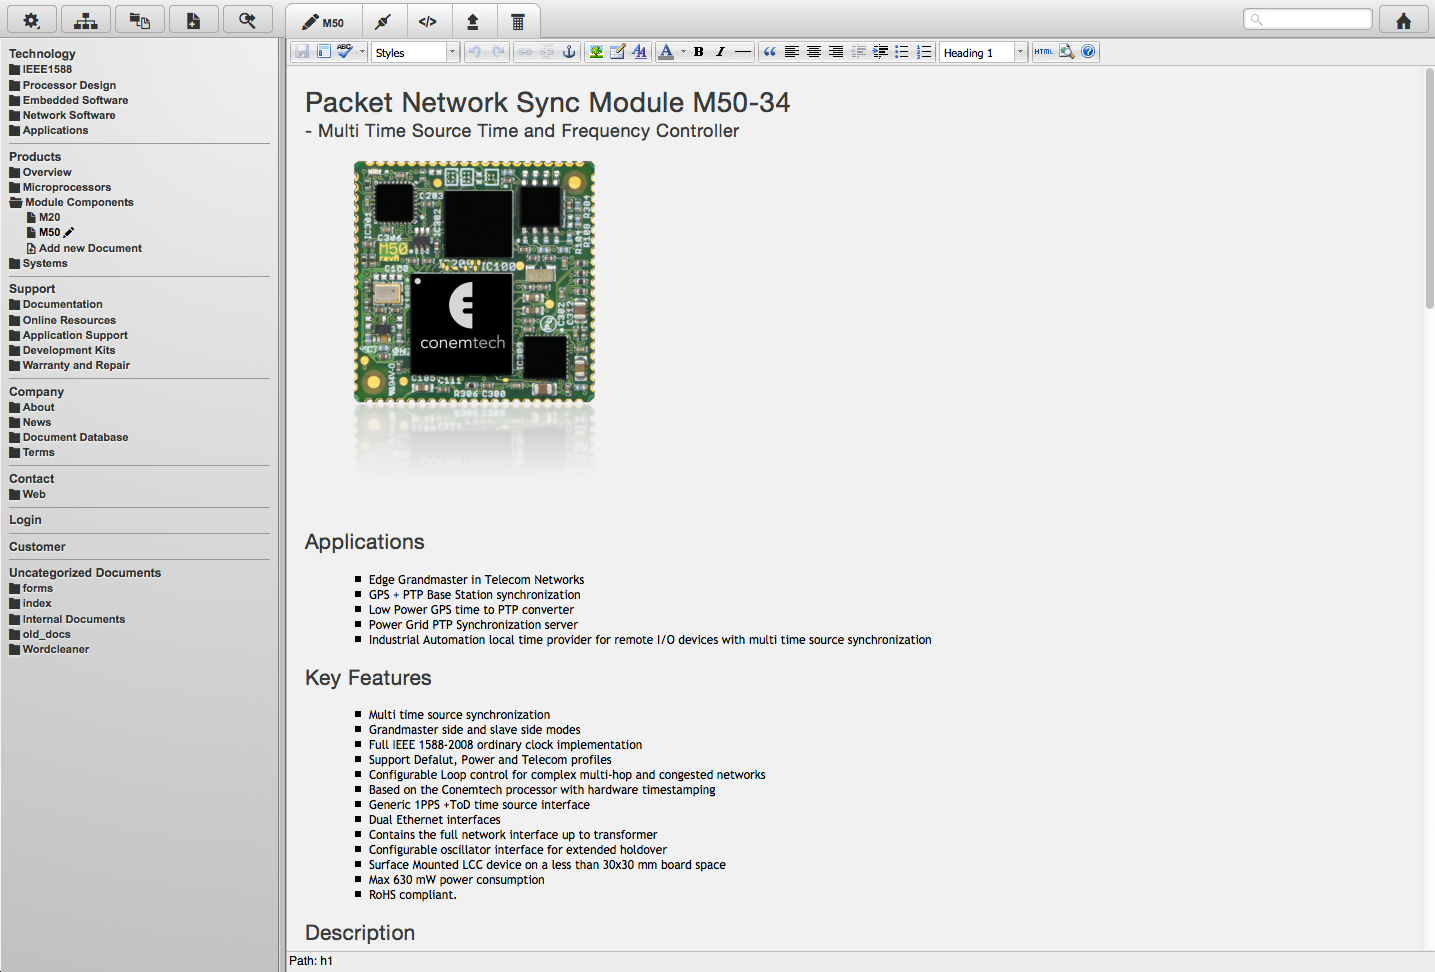This screenshot has height=972, width=1435.
Task: Open the Heading 1 format dropdown
Action: coord(983,52)
